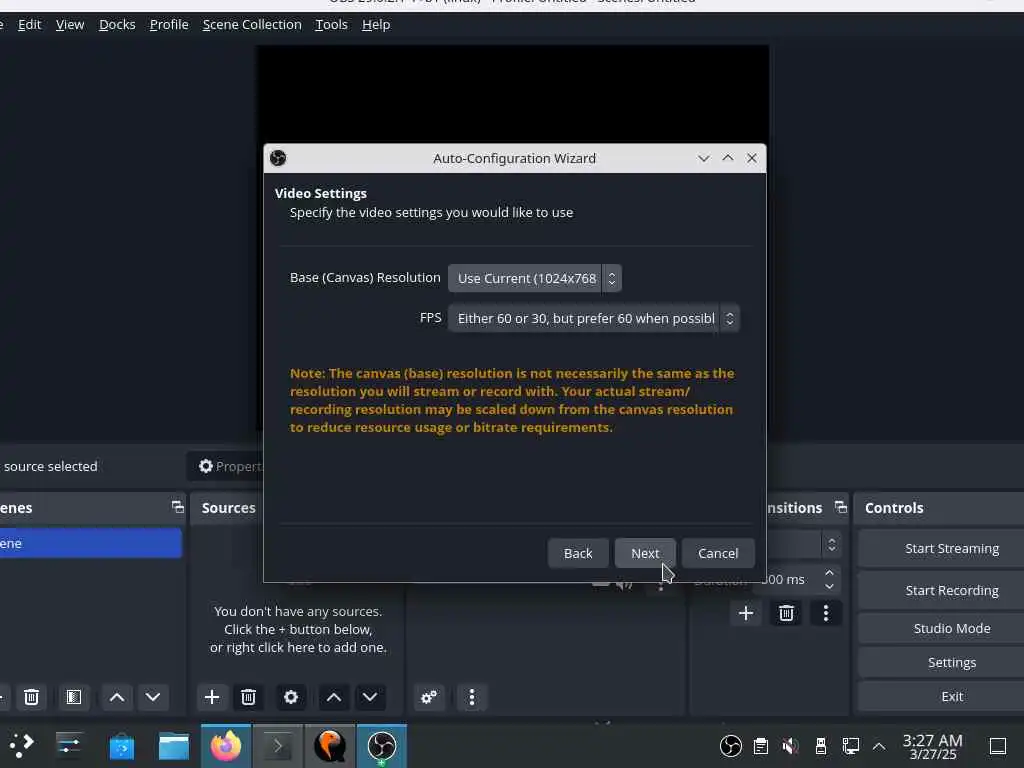Open advanced audio properties gears icon
Screen dimensions: 1024x768
pos(429,697)
